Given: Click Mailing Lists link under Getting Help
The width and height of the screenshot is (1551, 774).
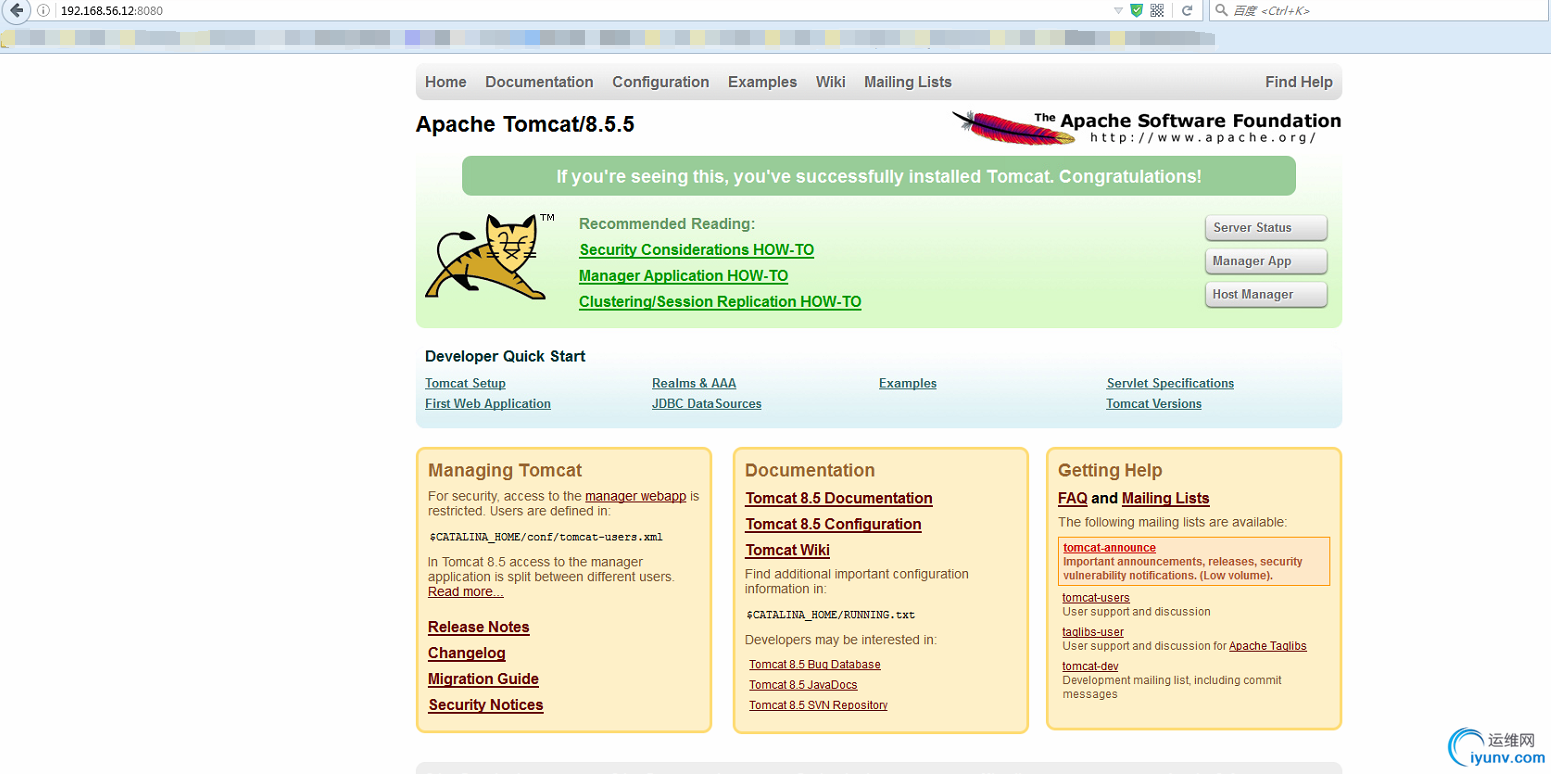Looking at the screenshot, I should [1166, 498].
